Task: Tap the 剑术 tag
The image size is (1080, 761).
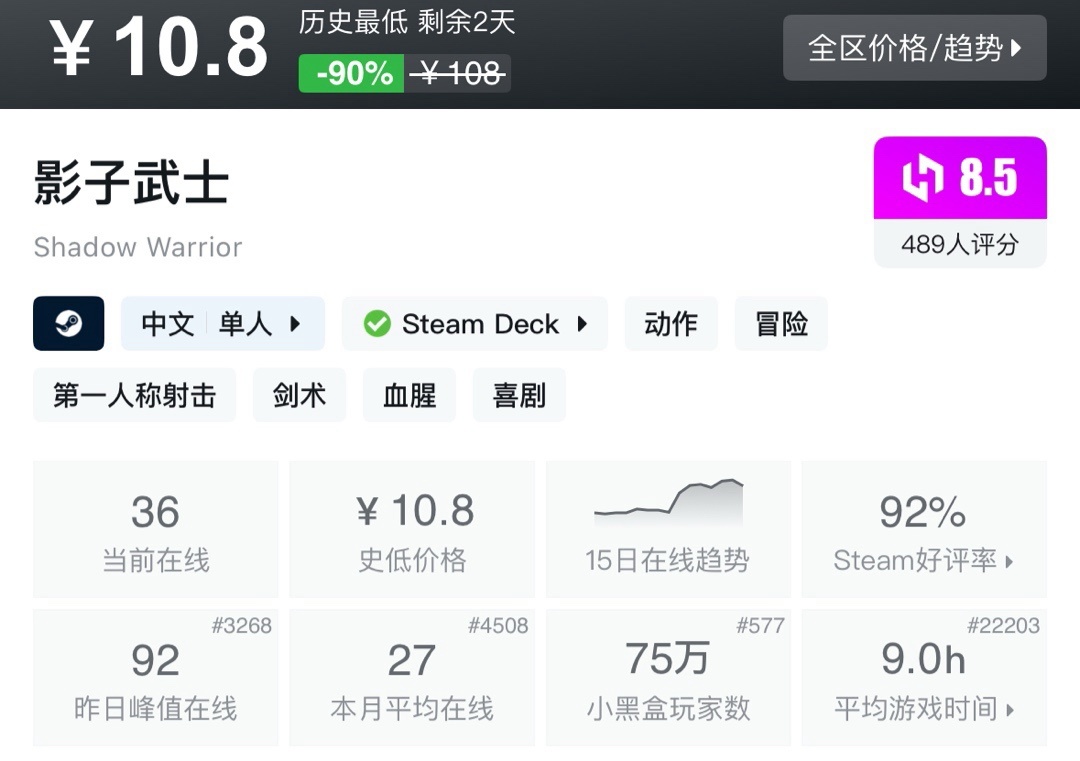Action: point(299,396)
